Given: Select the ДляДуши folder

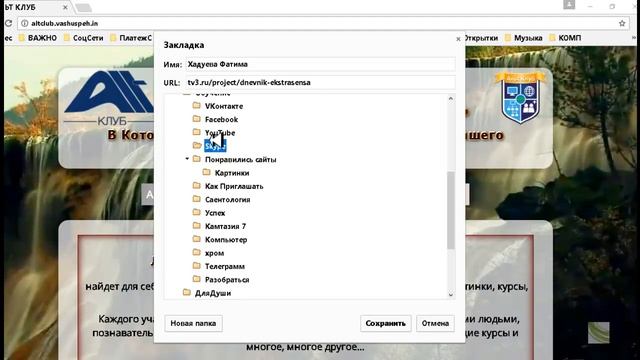Looking at the screenshot, I should [x=213, y=293].
